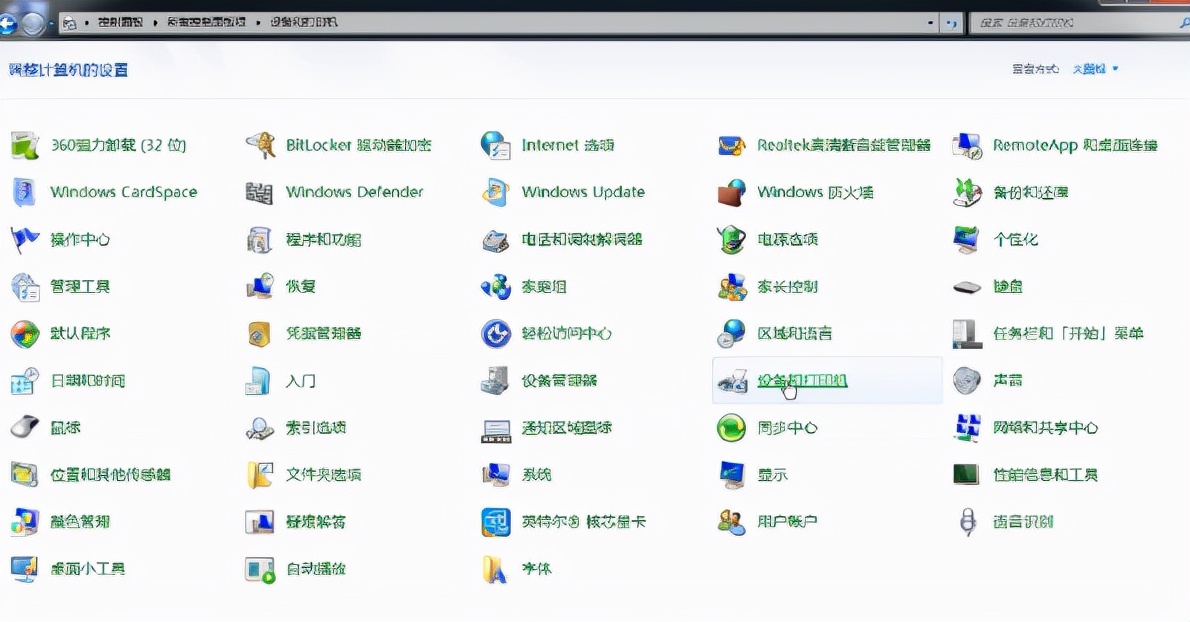
Task: Click the 系统 link
Action: point(537,475)
